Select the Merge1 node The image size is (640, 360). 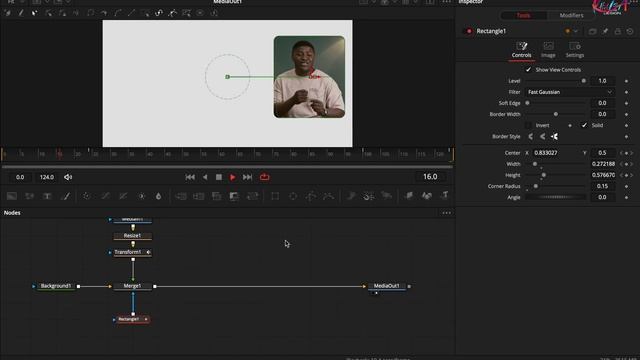tap(133, 286)
